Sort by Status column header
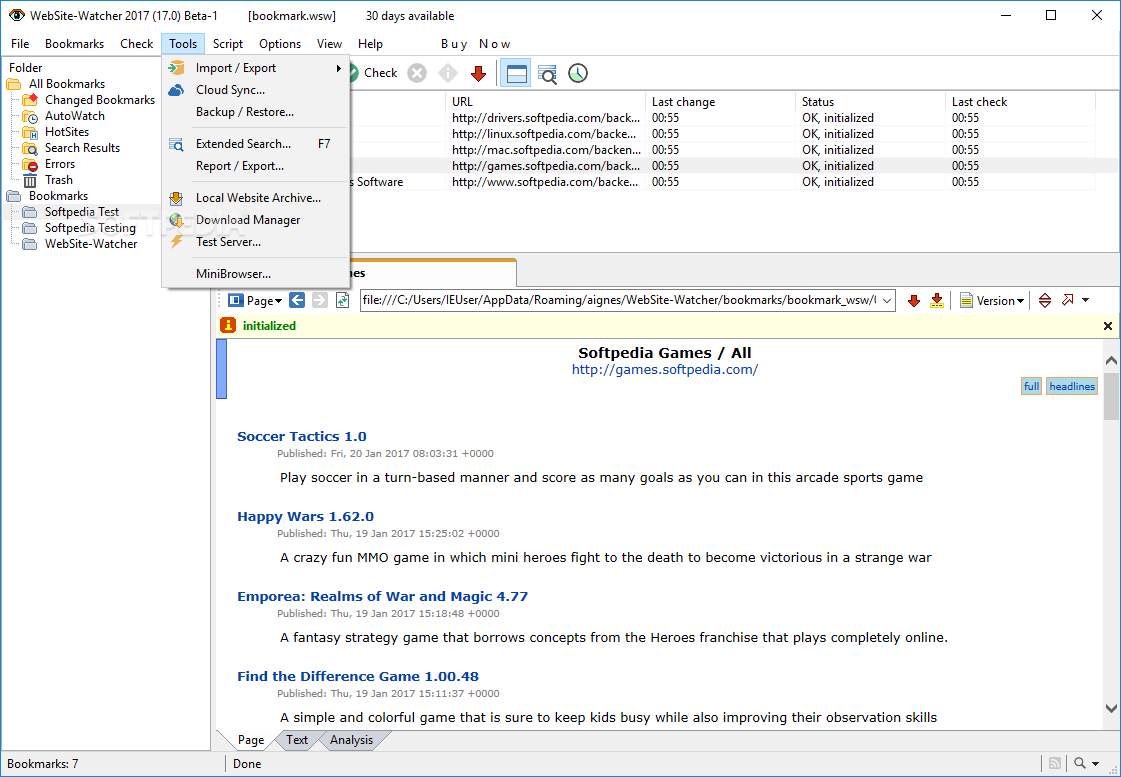 pos(870,102)
